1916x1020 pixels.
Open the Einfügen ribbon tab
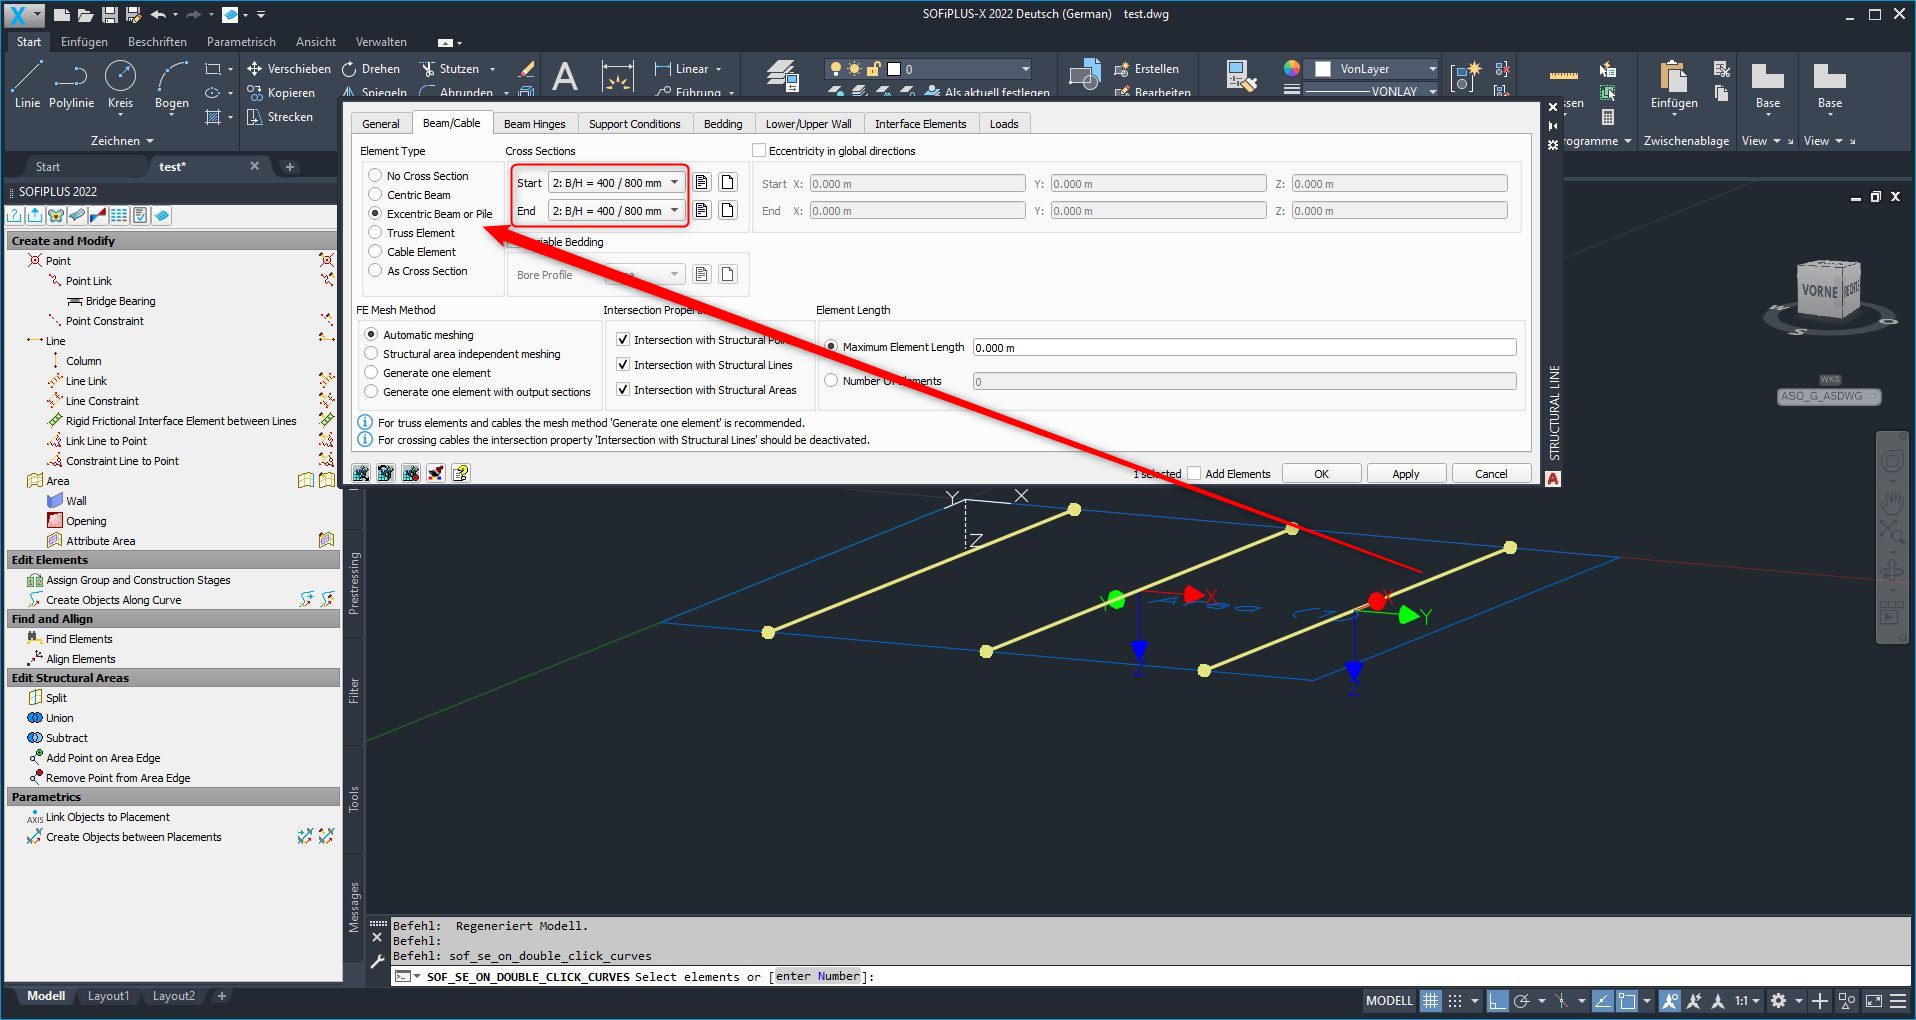(84, 42)
